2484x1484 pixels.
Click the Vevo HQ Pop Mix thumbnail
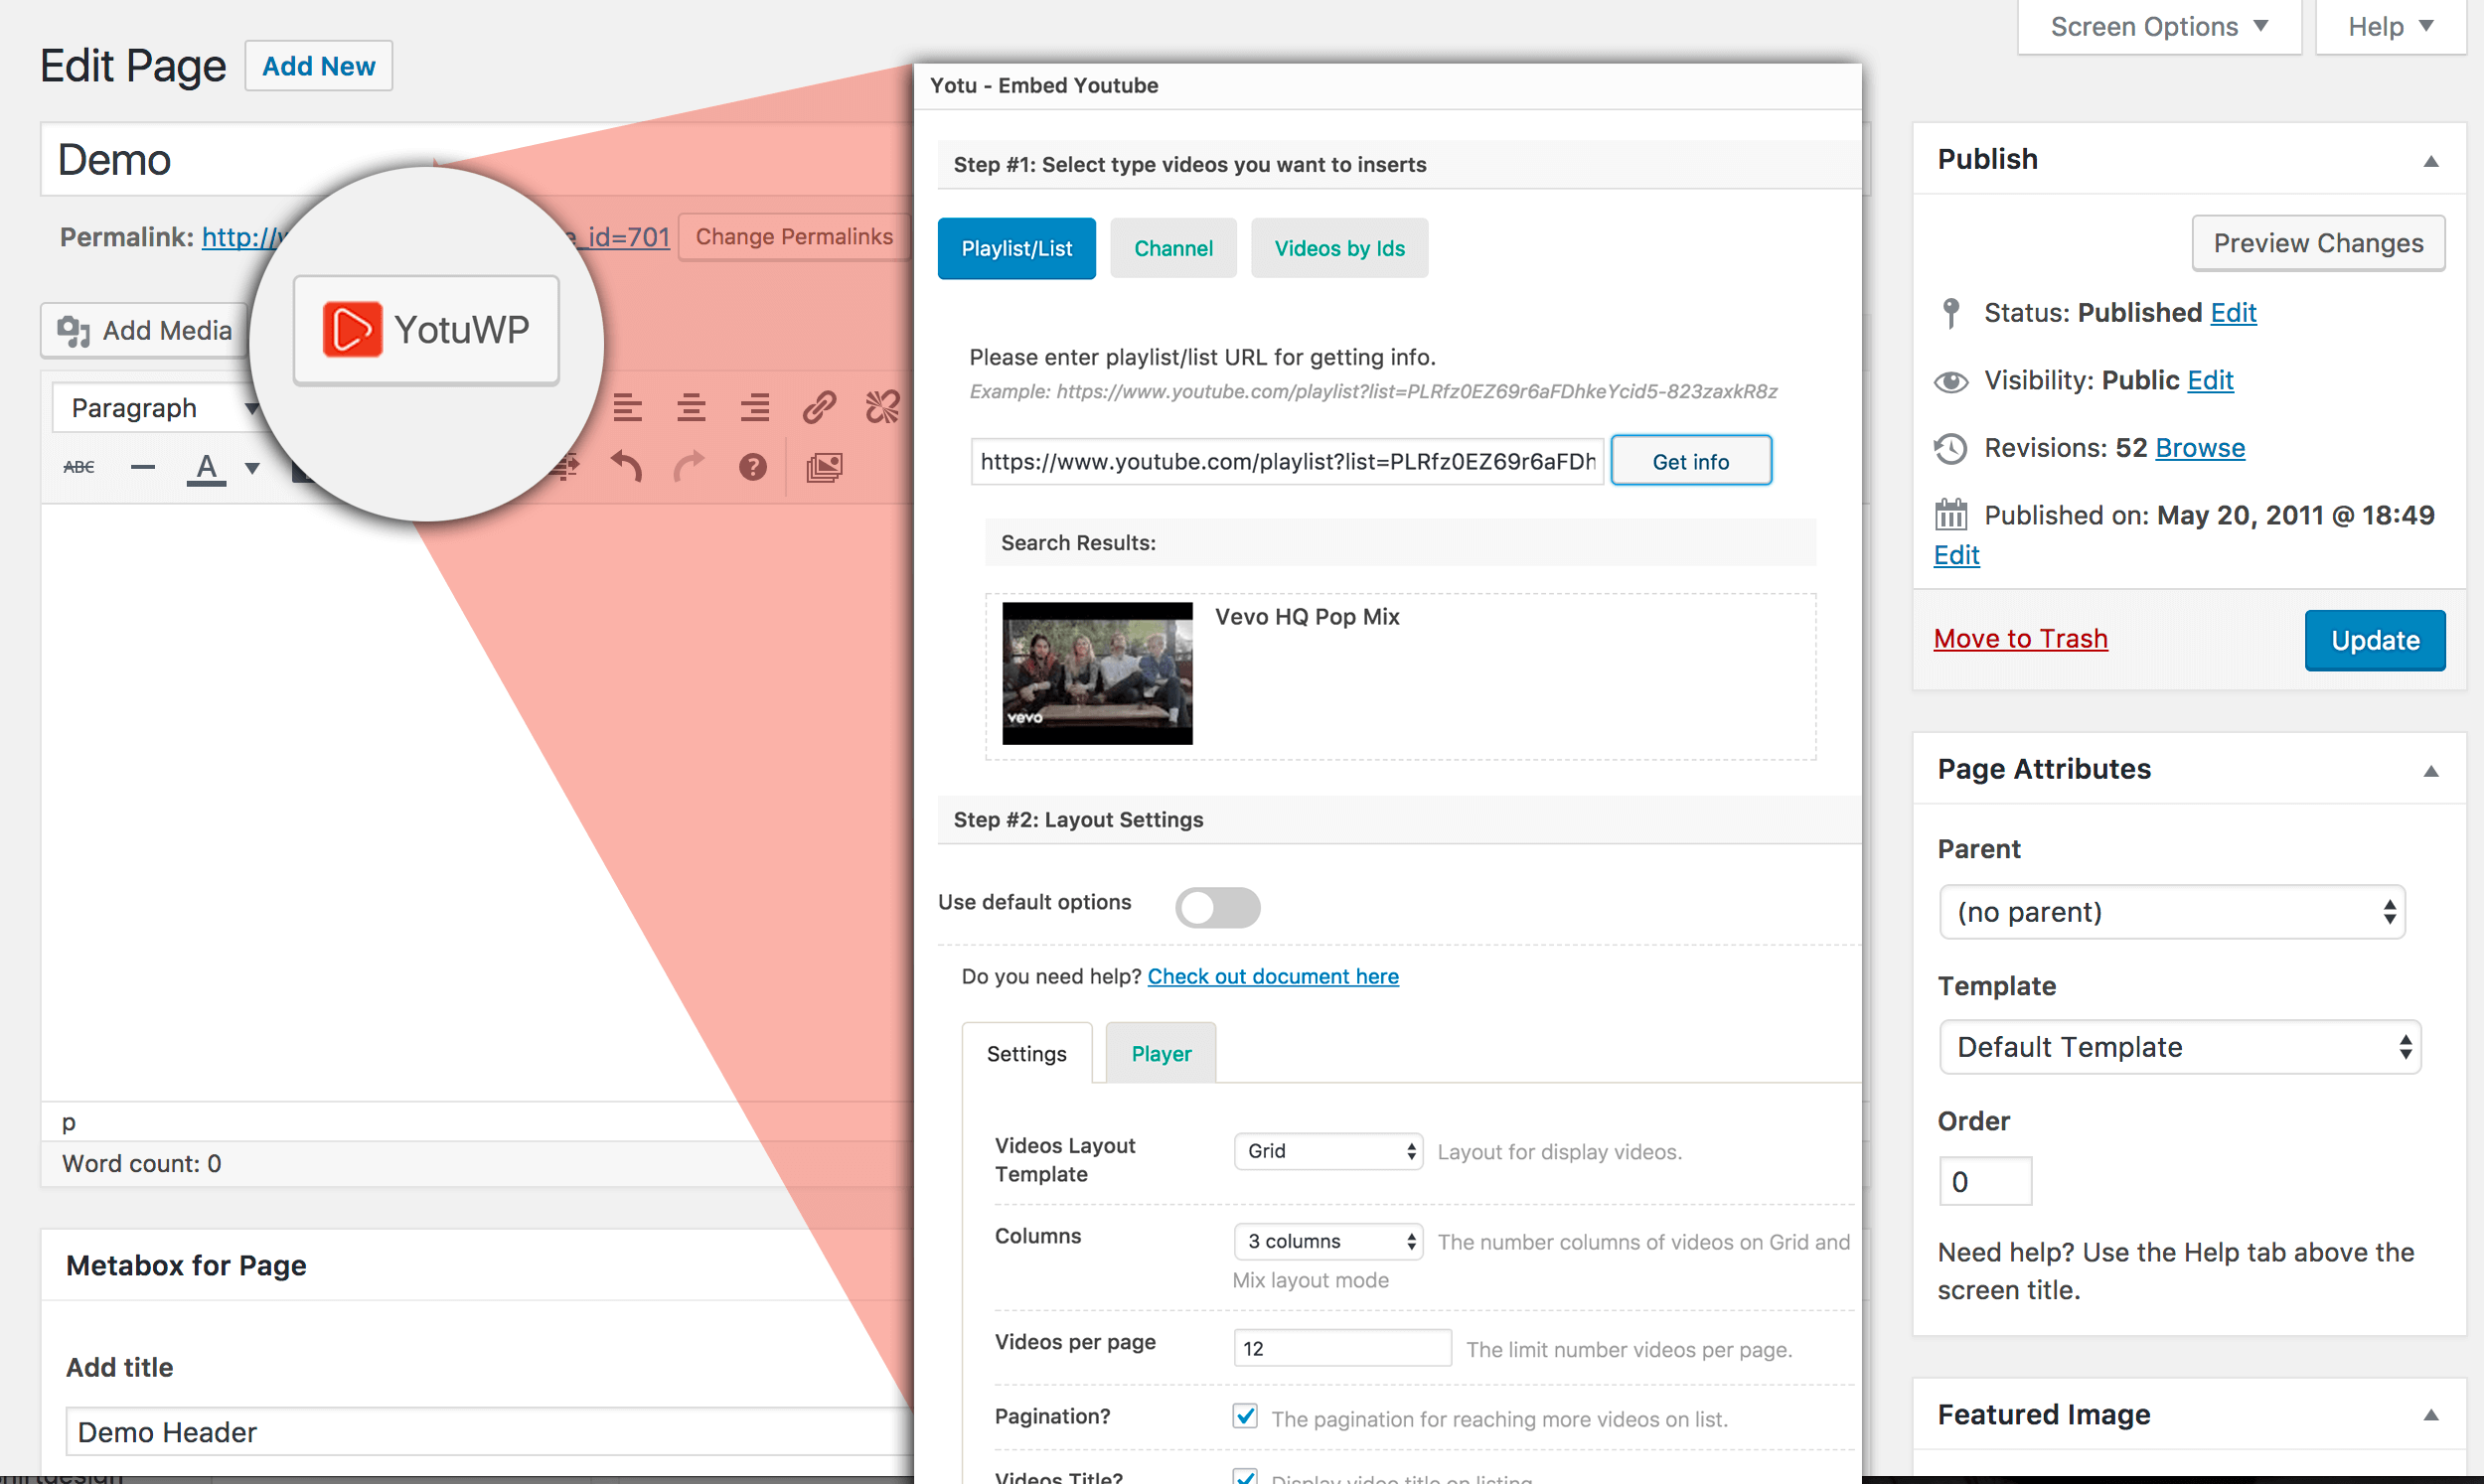[1097, 673]
